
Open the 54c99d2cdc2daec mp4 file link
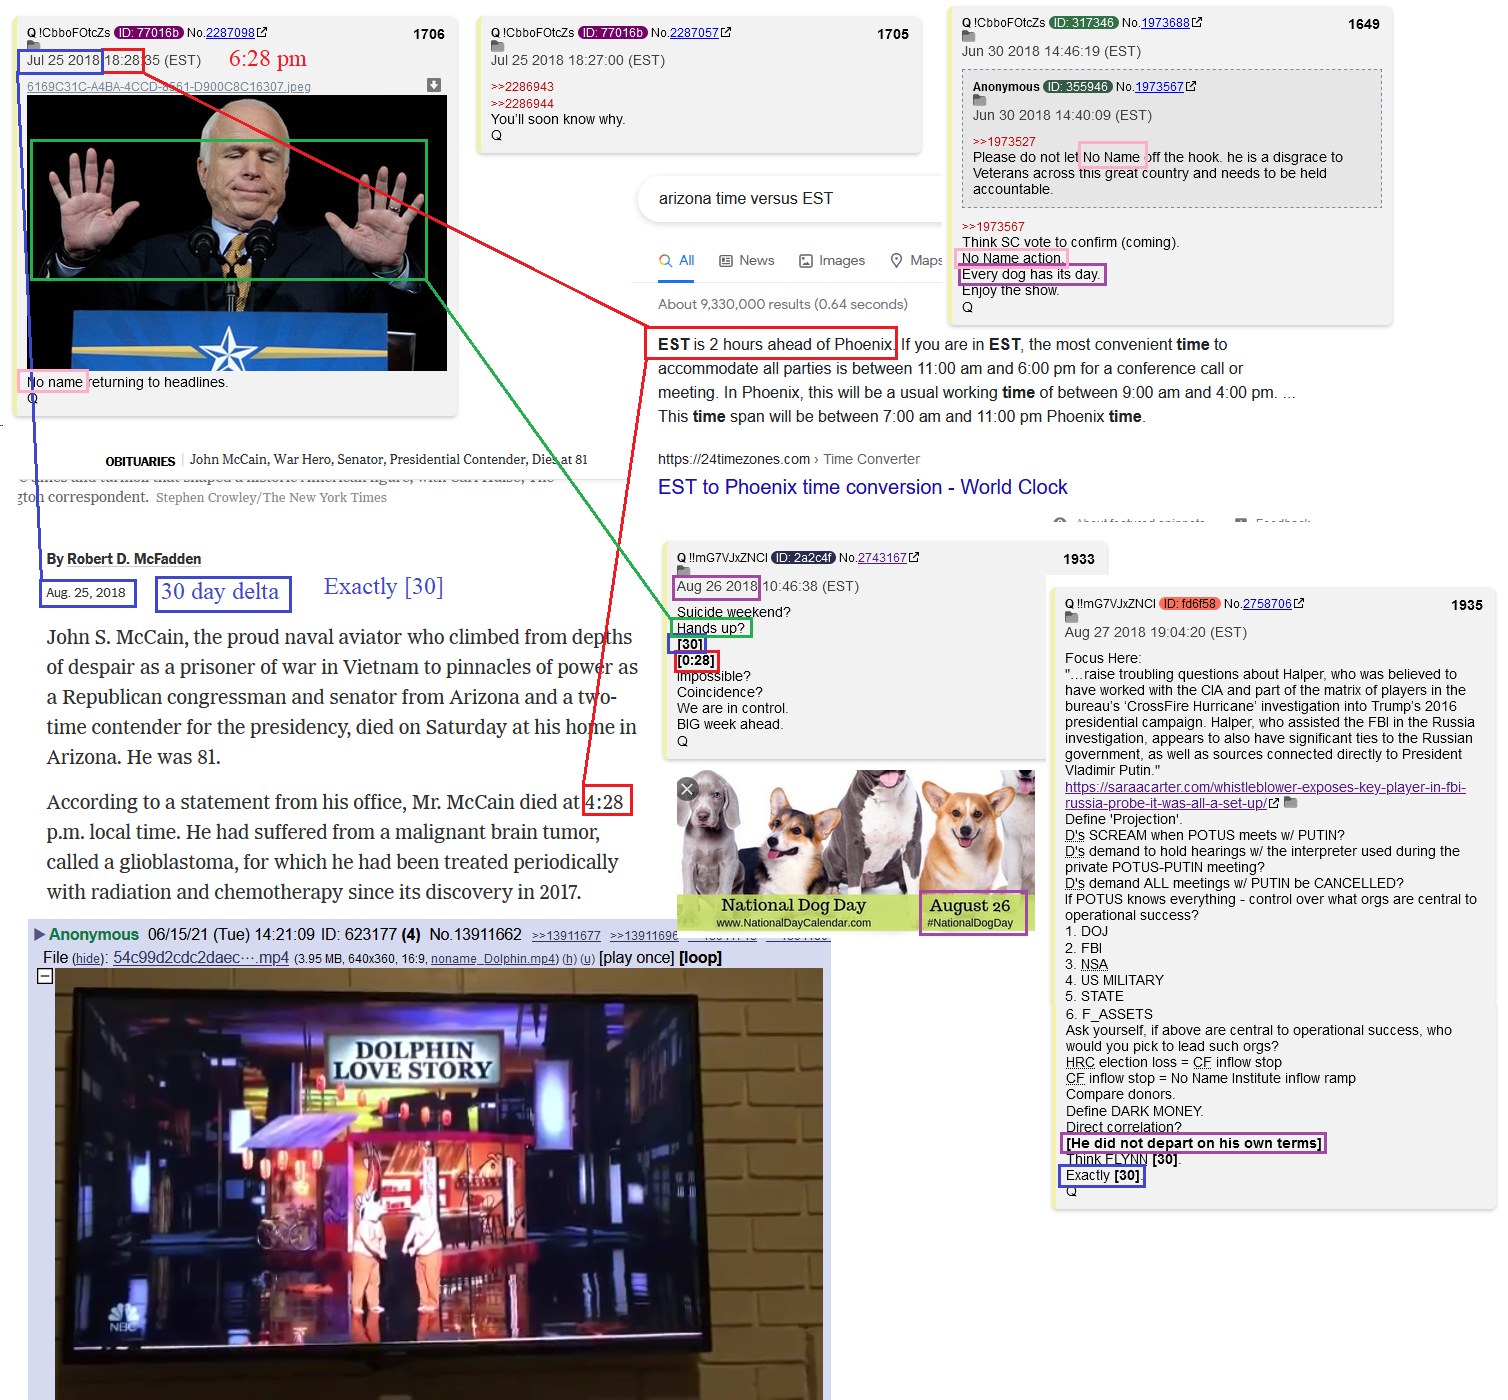tap(201, 958)
